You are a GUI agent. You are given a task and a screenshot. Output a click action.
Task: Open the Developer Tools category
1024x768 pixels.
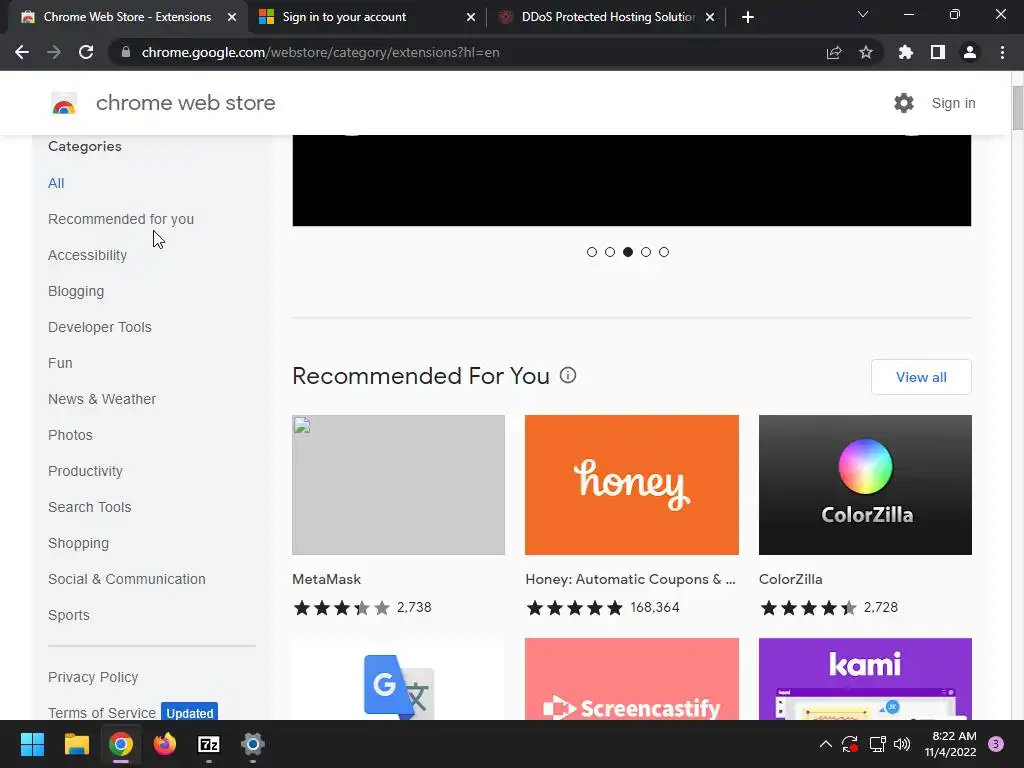[x=100, y=327]
